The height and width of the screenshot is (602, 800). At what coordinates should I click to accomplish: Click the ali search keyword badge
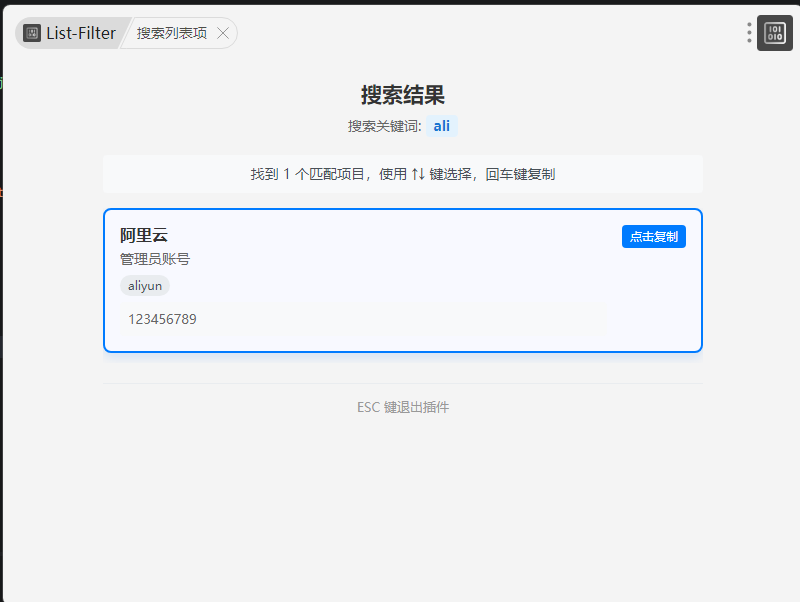442,126
